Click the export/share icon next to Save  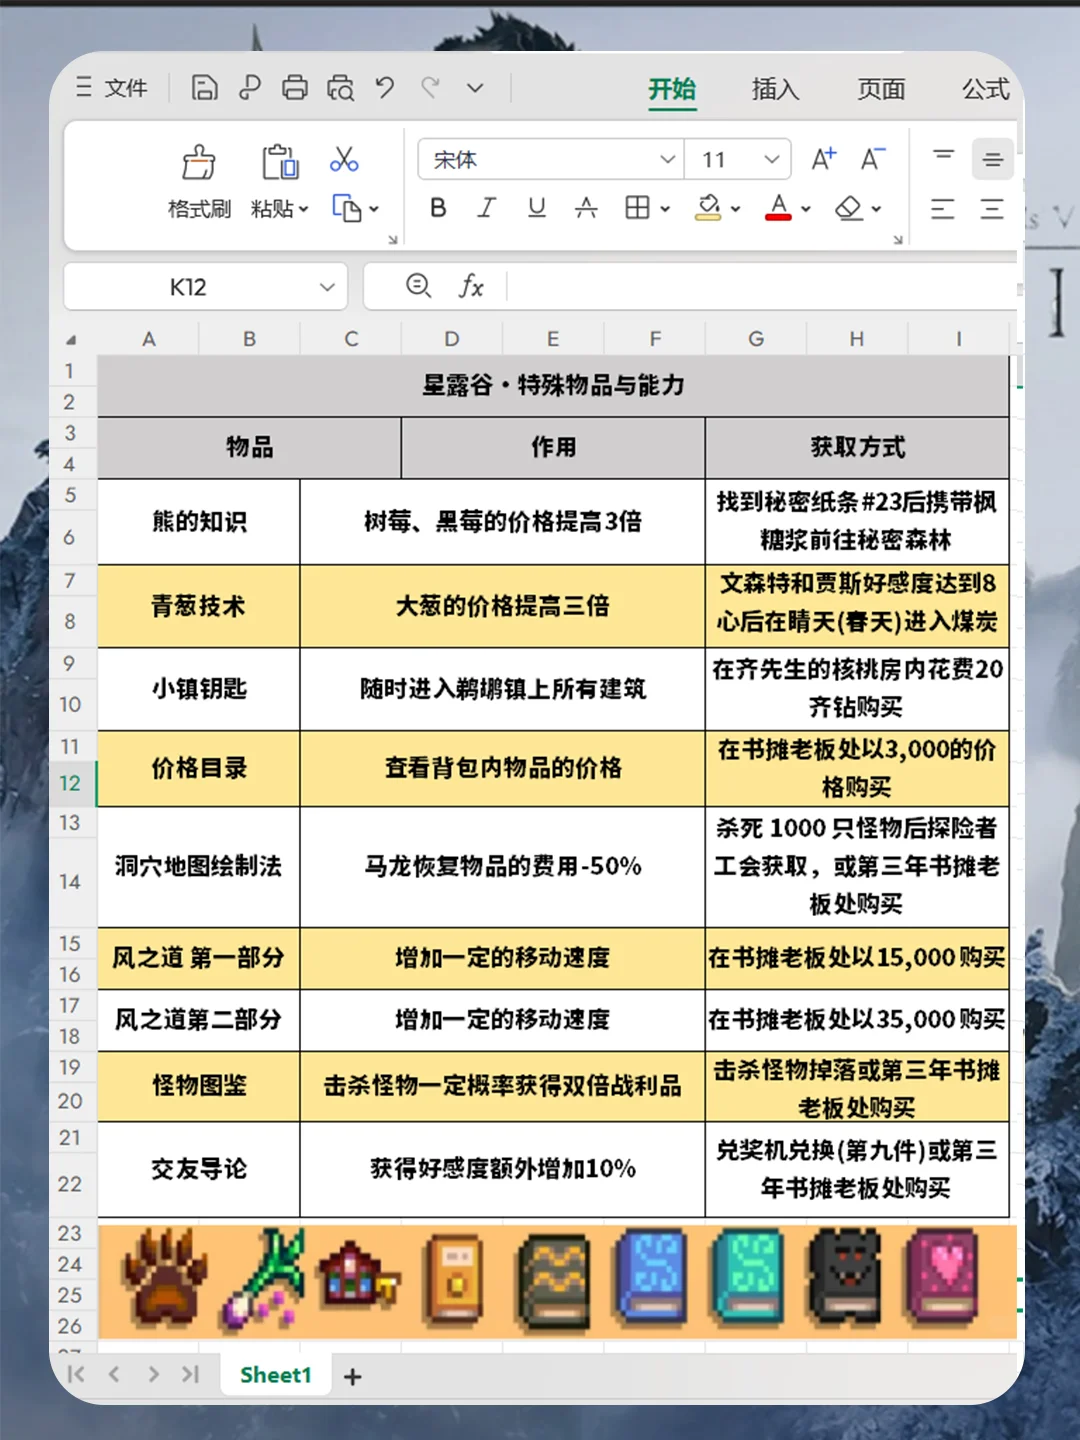click(249, 88)
